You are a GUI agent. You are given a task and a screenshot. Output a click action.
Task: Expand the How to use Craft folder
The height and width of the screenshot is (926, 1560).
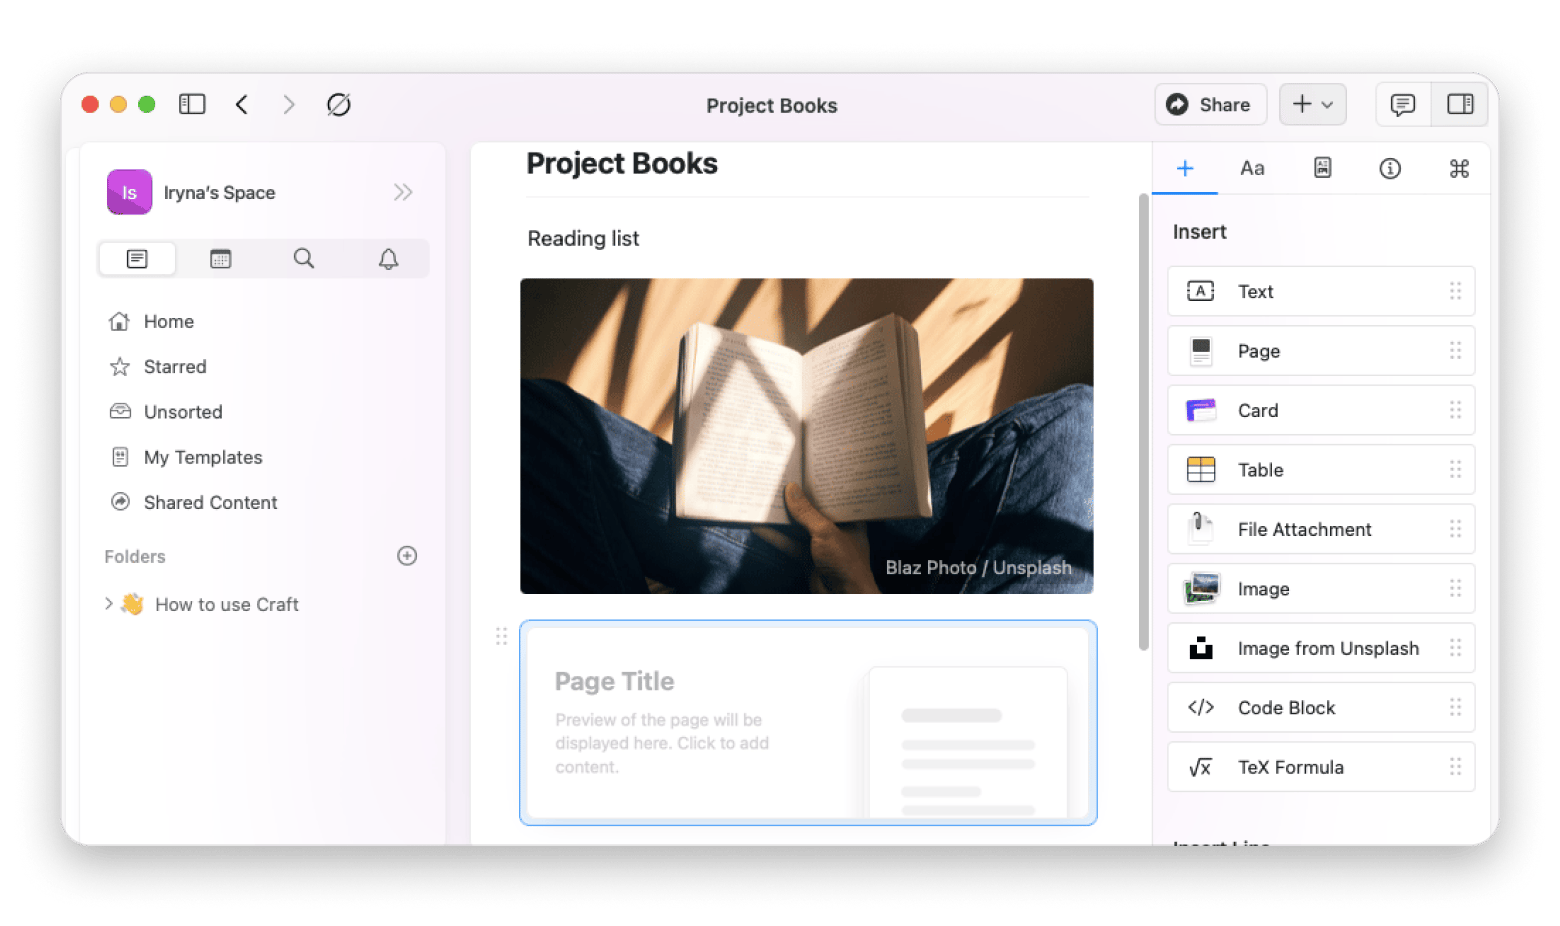[109, 604]
